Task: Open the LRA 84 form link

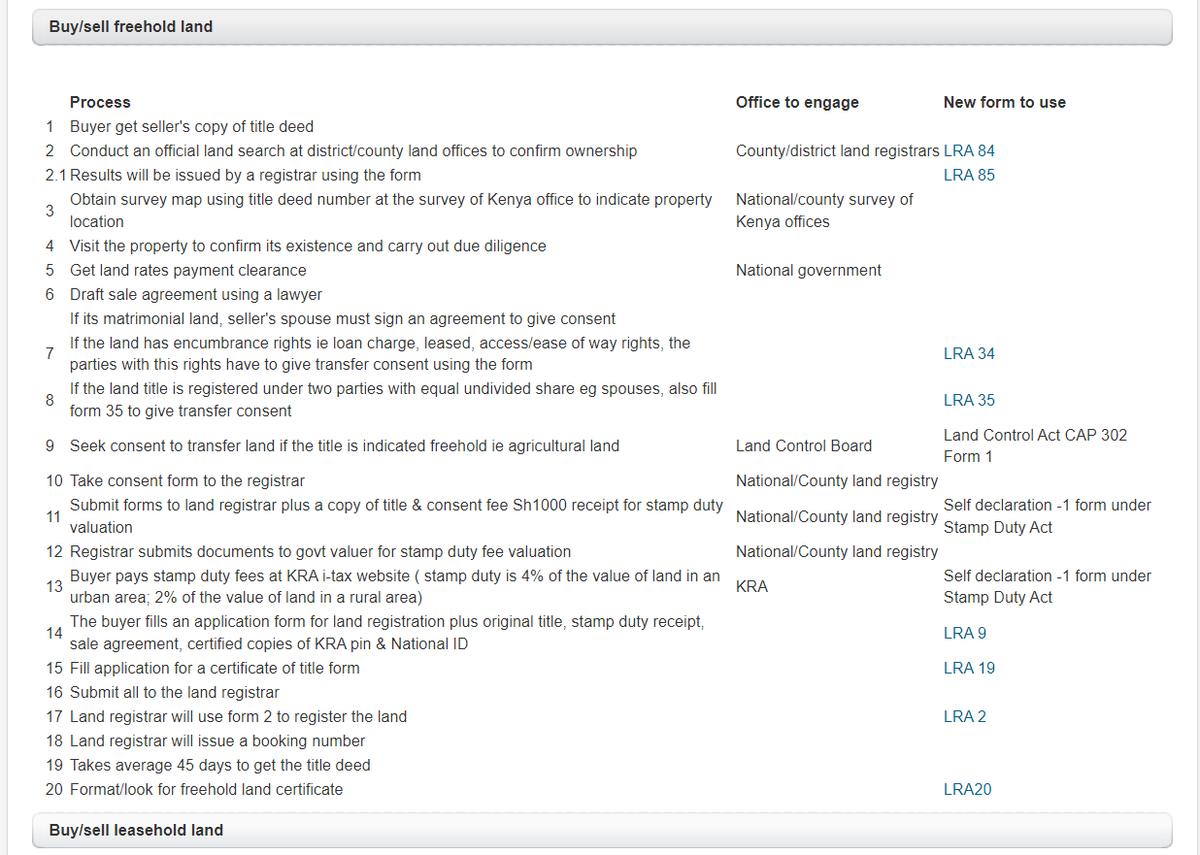Action: pyautogui.click(x=969, y=151)
